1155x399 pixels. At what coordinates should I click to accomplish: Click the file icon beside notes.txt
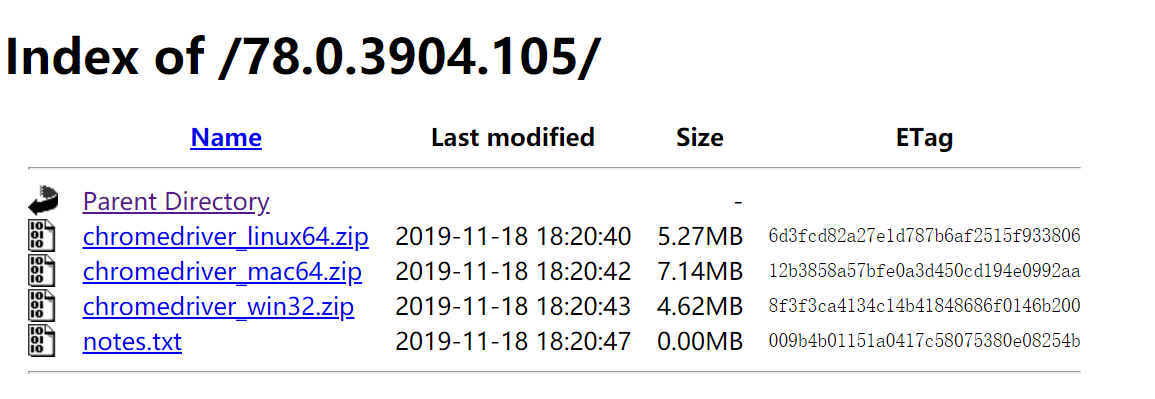(x=42, y=341)
